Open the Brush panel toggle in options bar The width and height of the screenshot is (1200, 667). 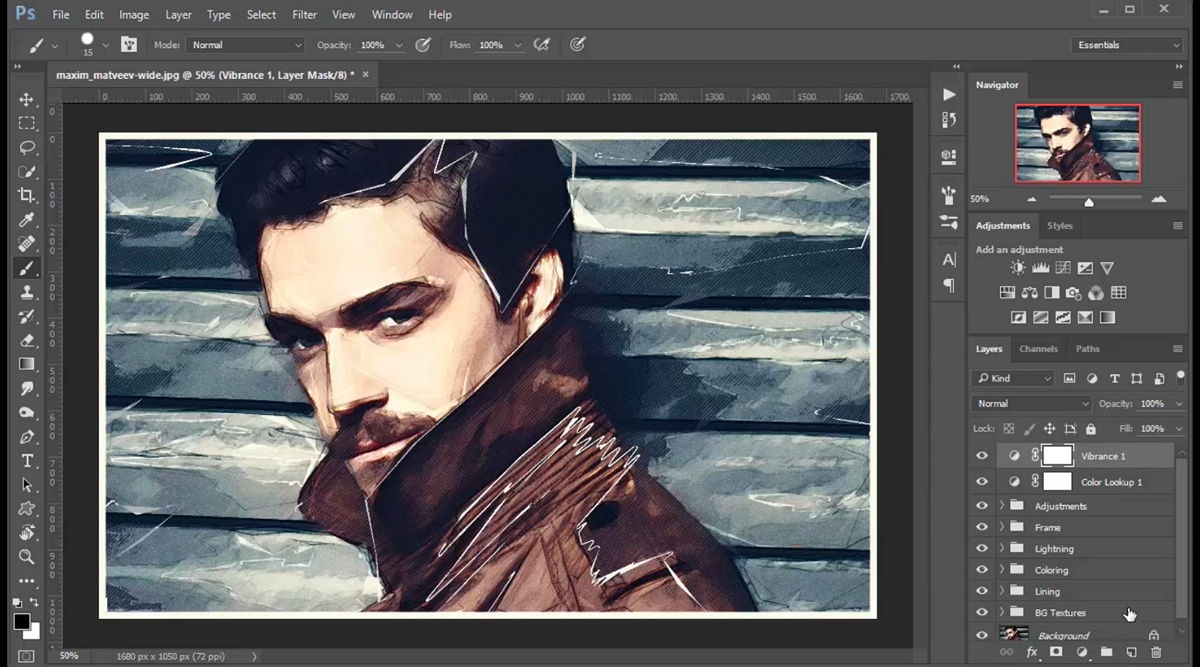pyautogui.click(x=129, y=45)
